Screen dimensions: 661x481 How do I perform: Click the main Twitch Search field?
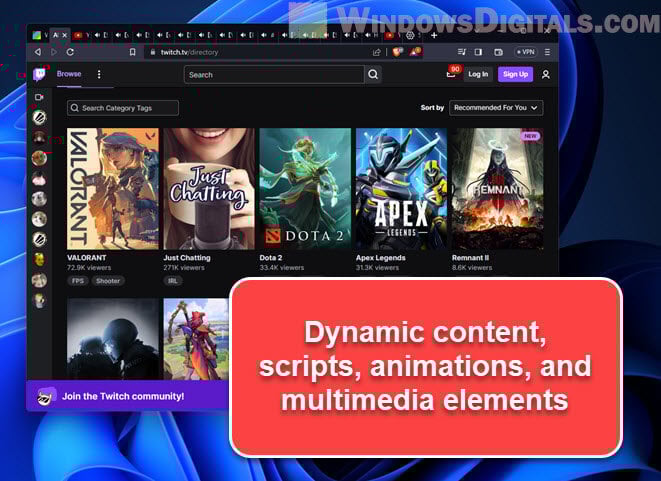click(x=274, y=75)
